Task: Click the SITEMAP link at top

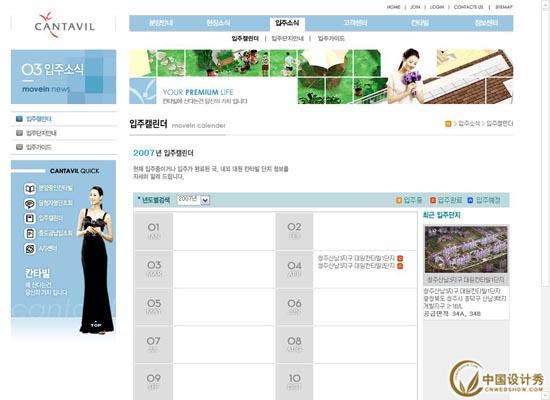Action: (504, 7)
